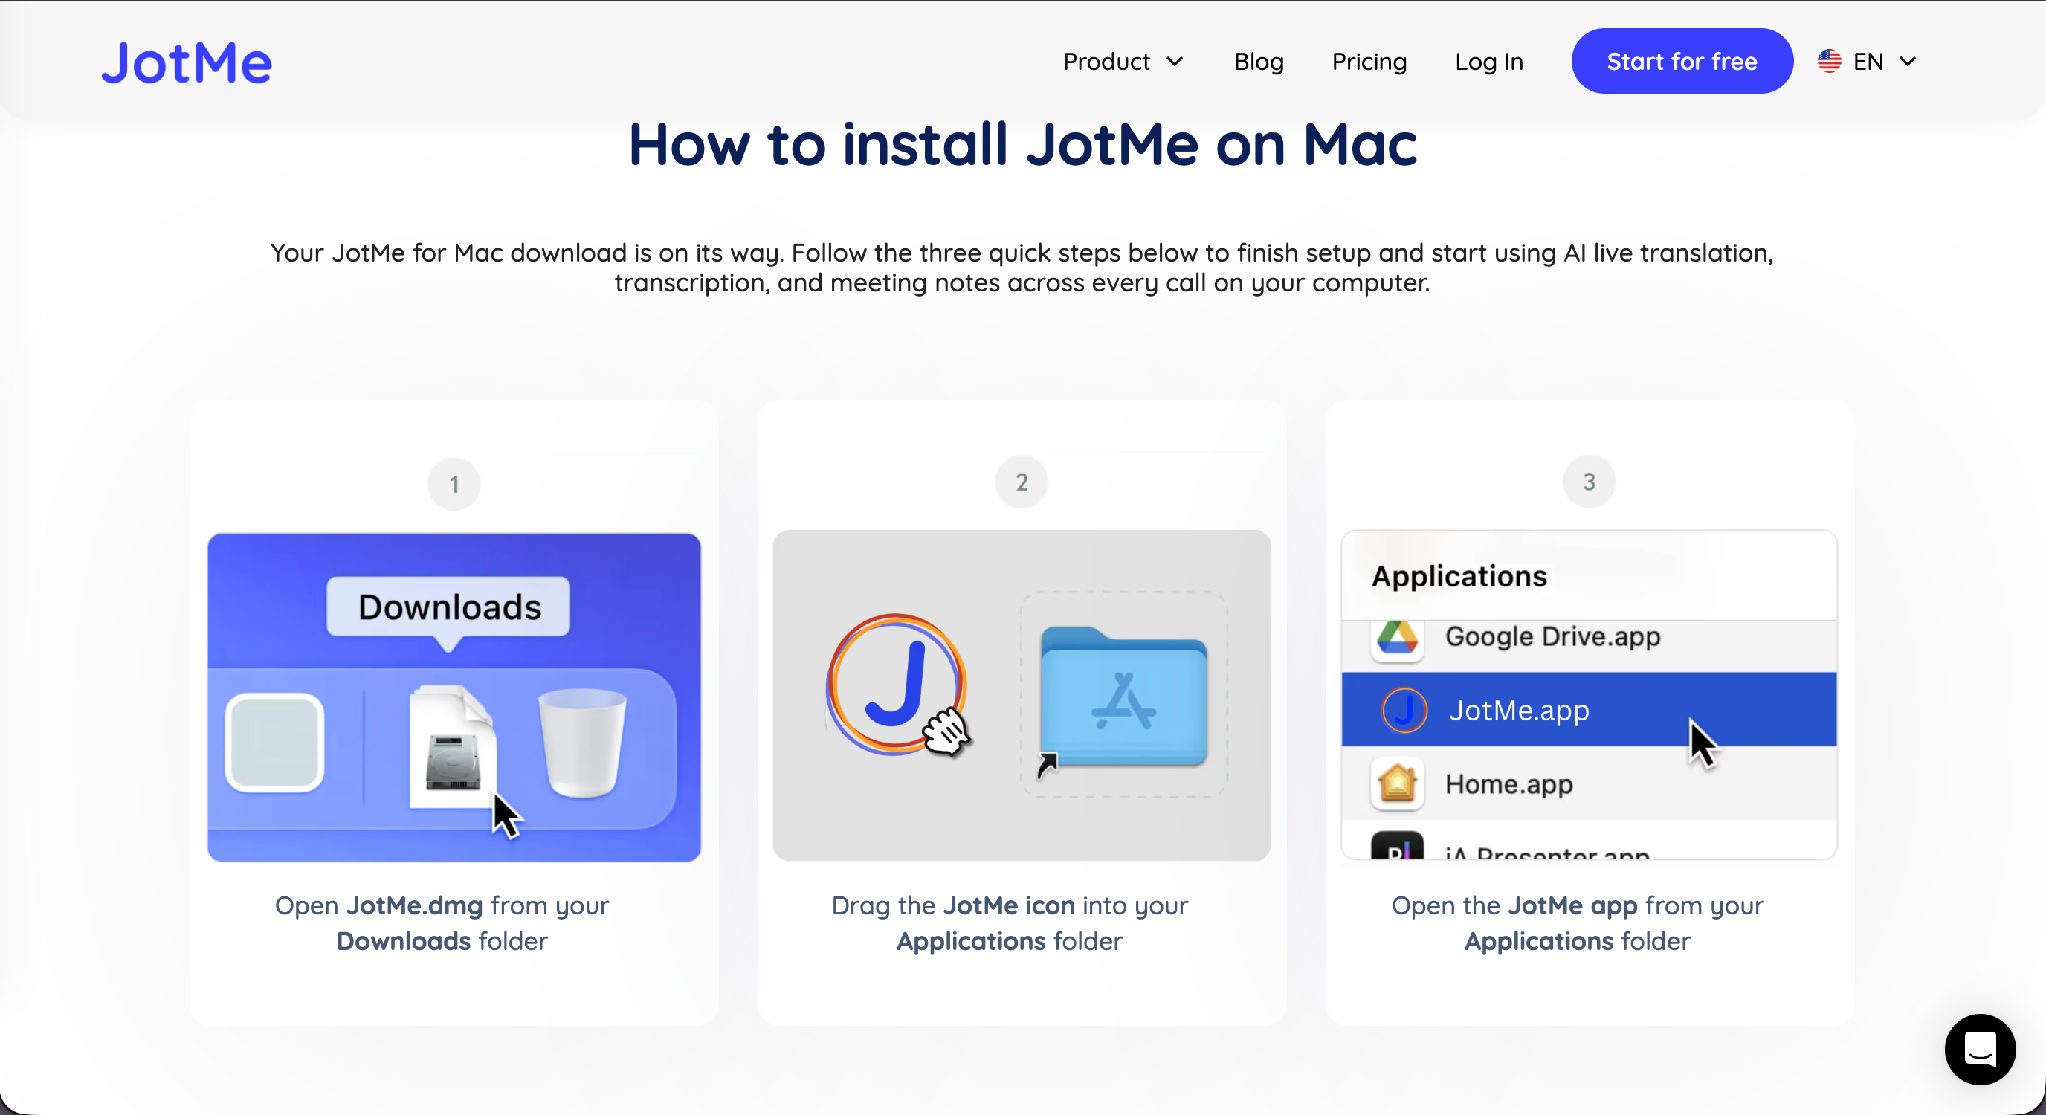The image size is (2046, 1115).
Task: Click the Google Drive.app icon
Action: (1397, 638)
